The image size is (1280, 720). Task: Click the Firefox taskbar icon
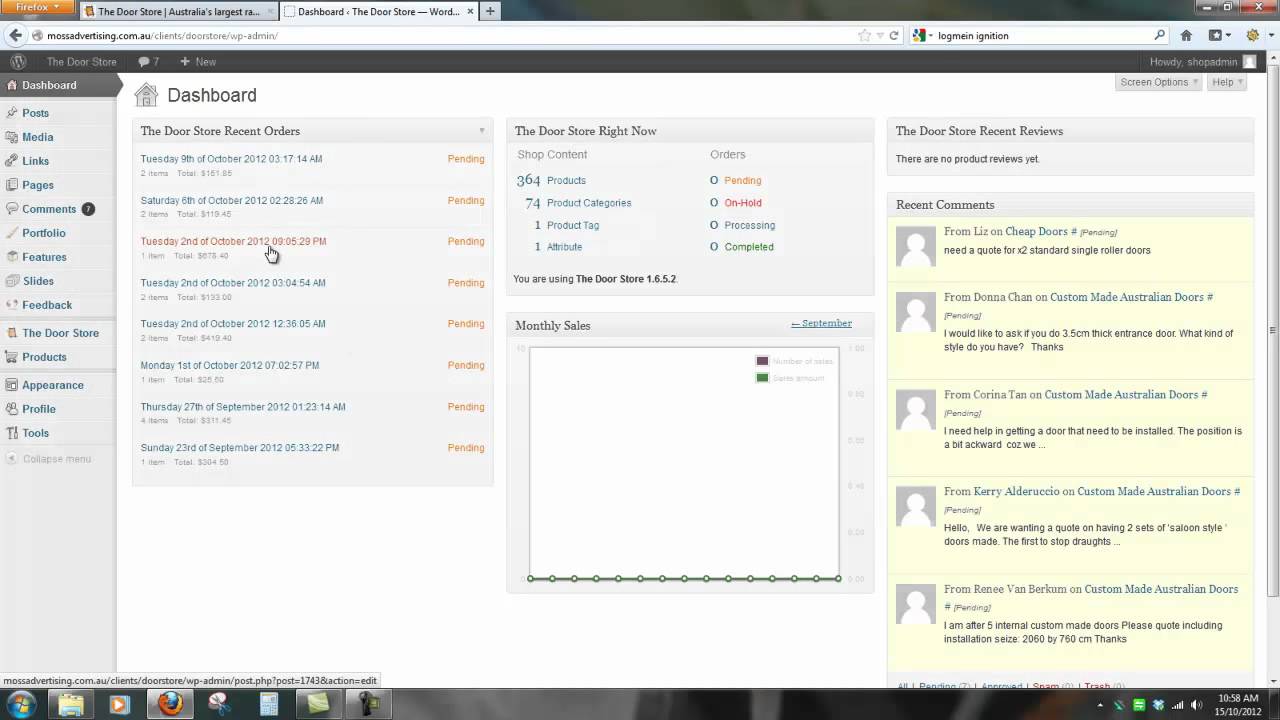[x=170, y=704]
